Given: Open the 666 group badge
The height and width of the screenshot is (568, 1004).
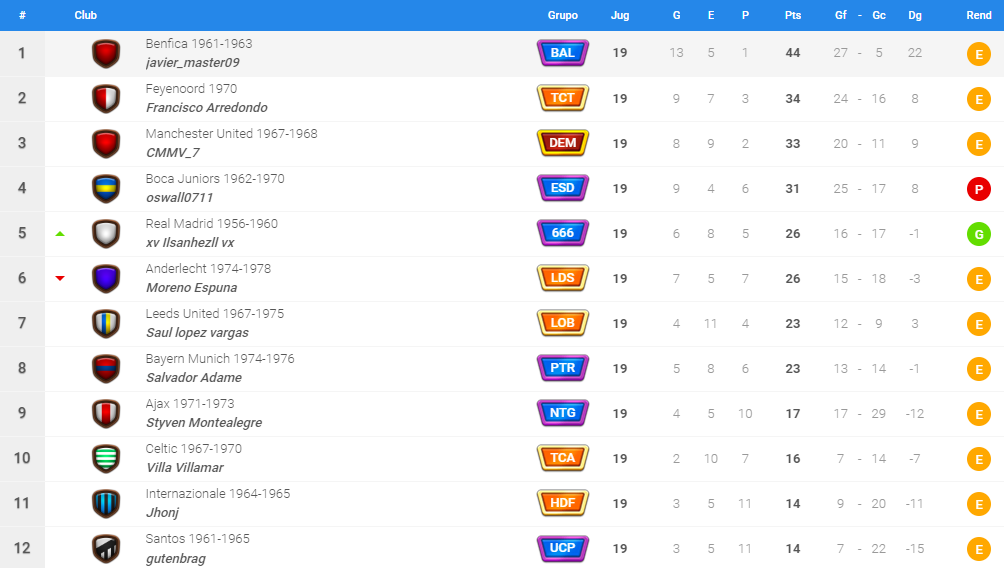Looking at the screenshot, I should (x=563, y=233).
